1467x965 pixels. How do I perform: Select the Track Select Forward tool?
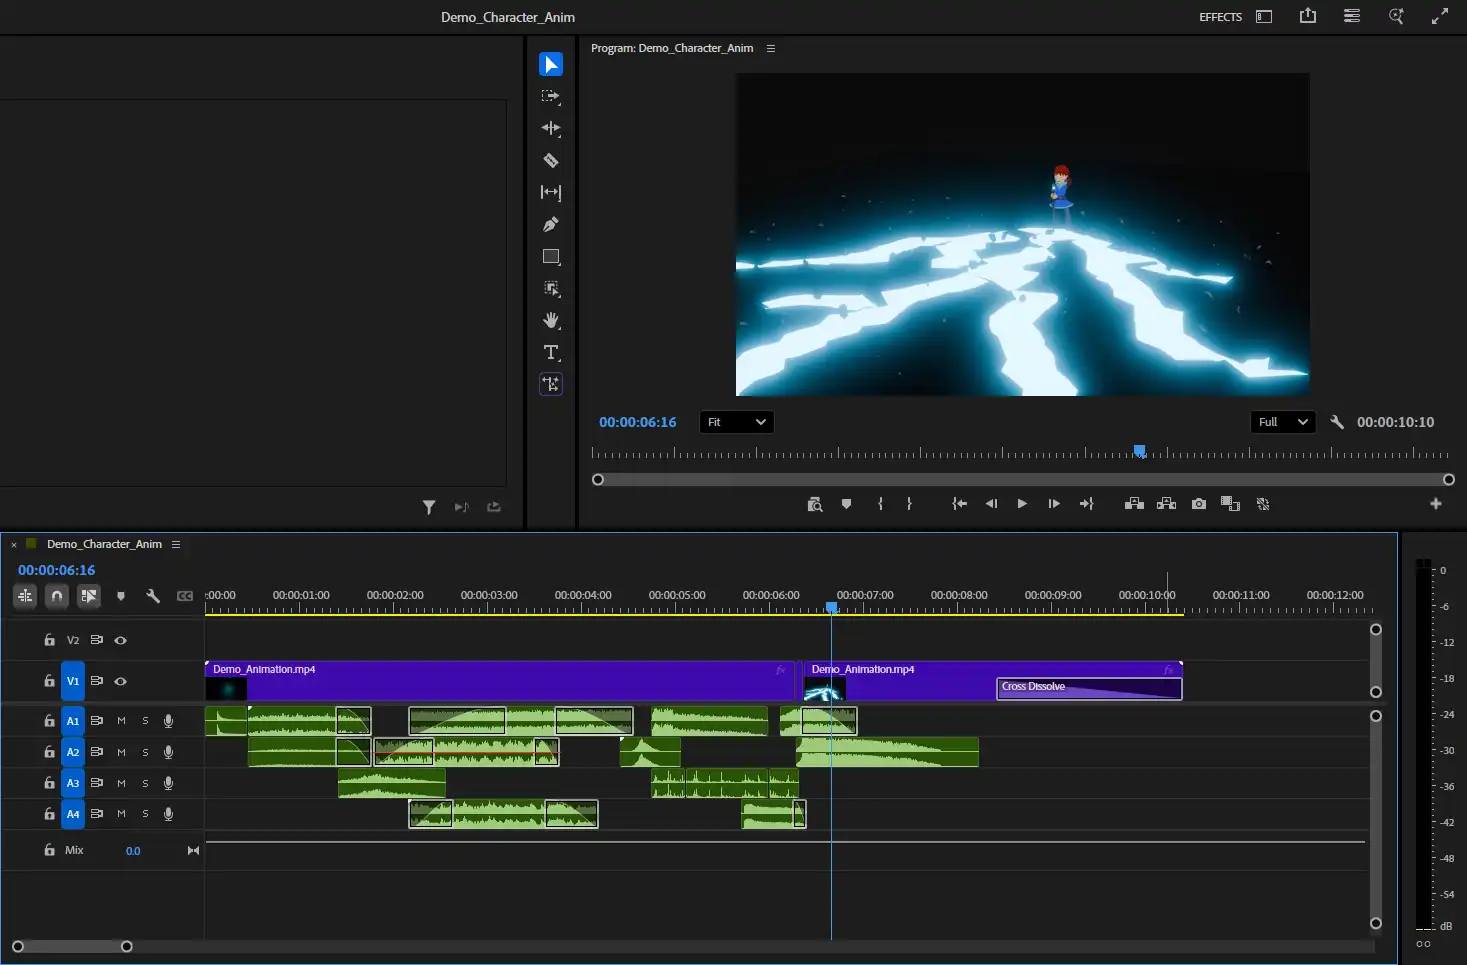tap(551, 96)
